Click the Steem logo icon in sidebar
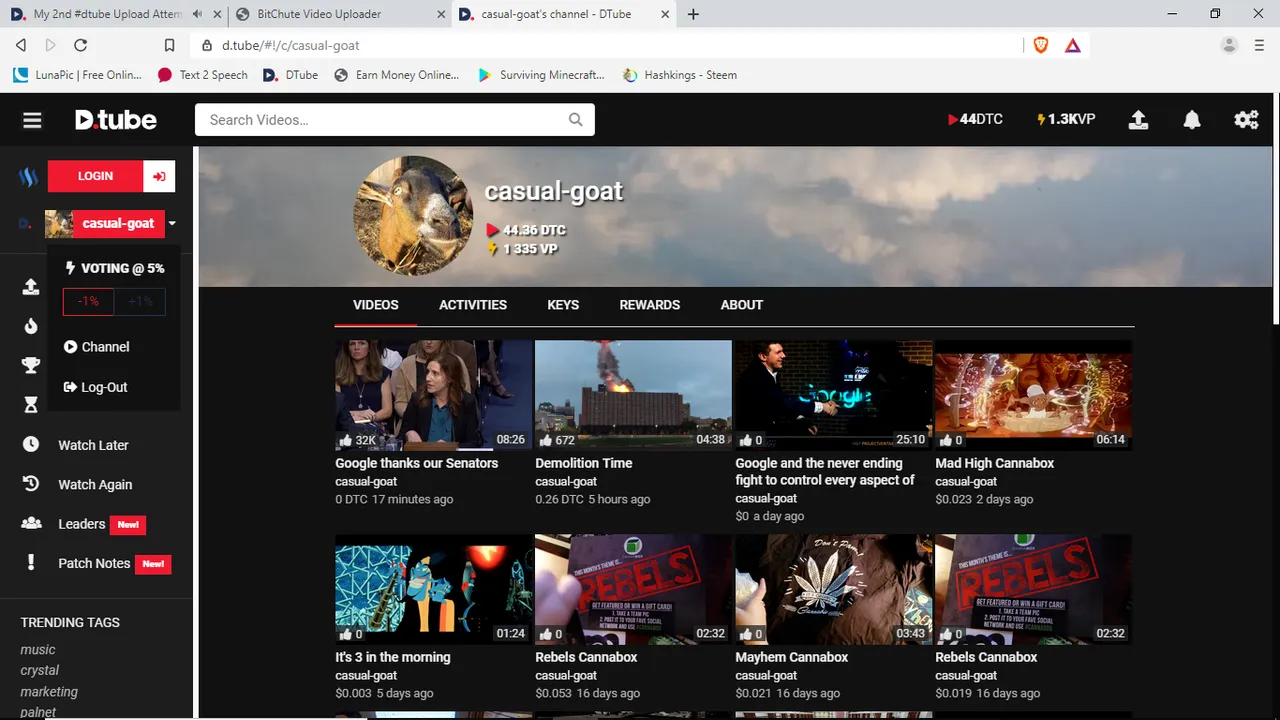This screenshot has width=1280, height=720. point(29,177)
